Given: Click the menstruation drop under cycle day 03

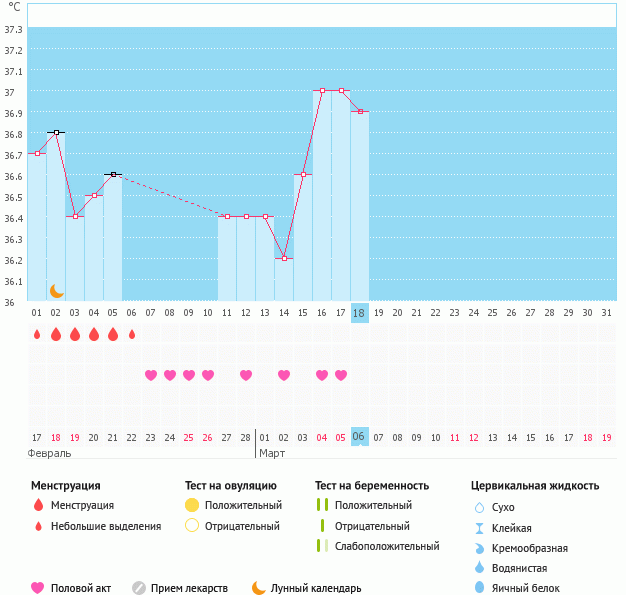Looking at the screenshot, I should click(x=75, y=334).
